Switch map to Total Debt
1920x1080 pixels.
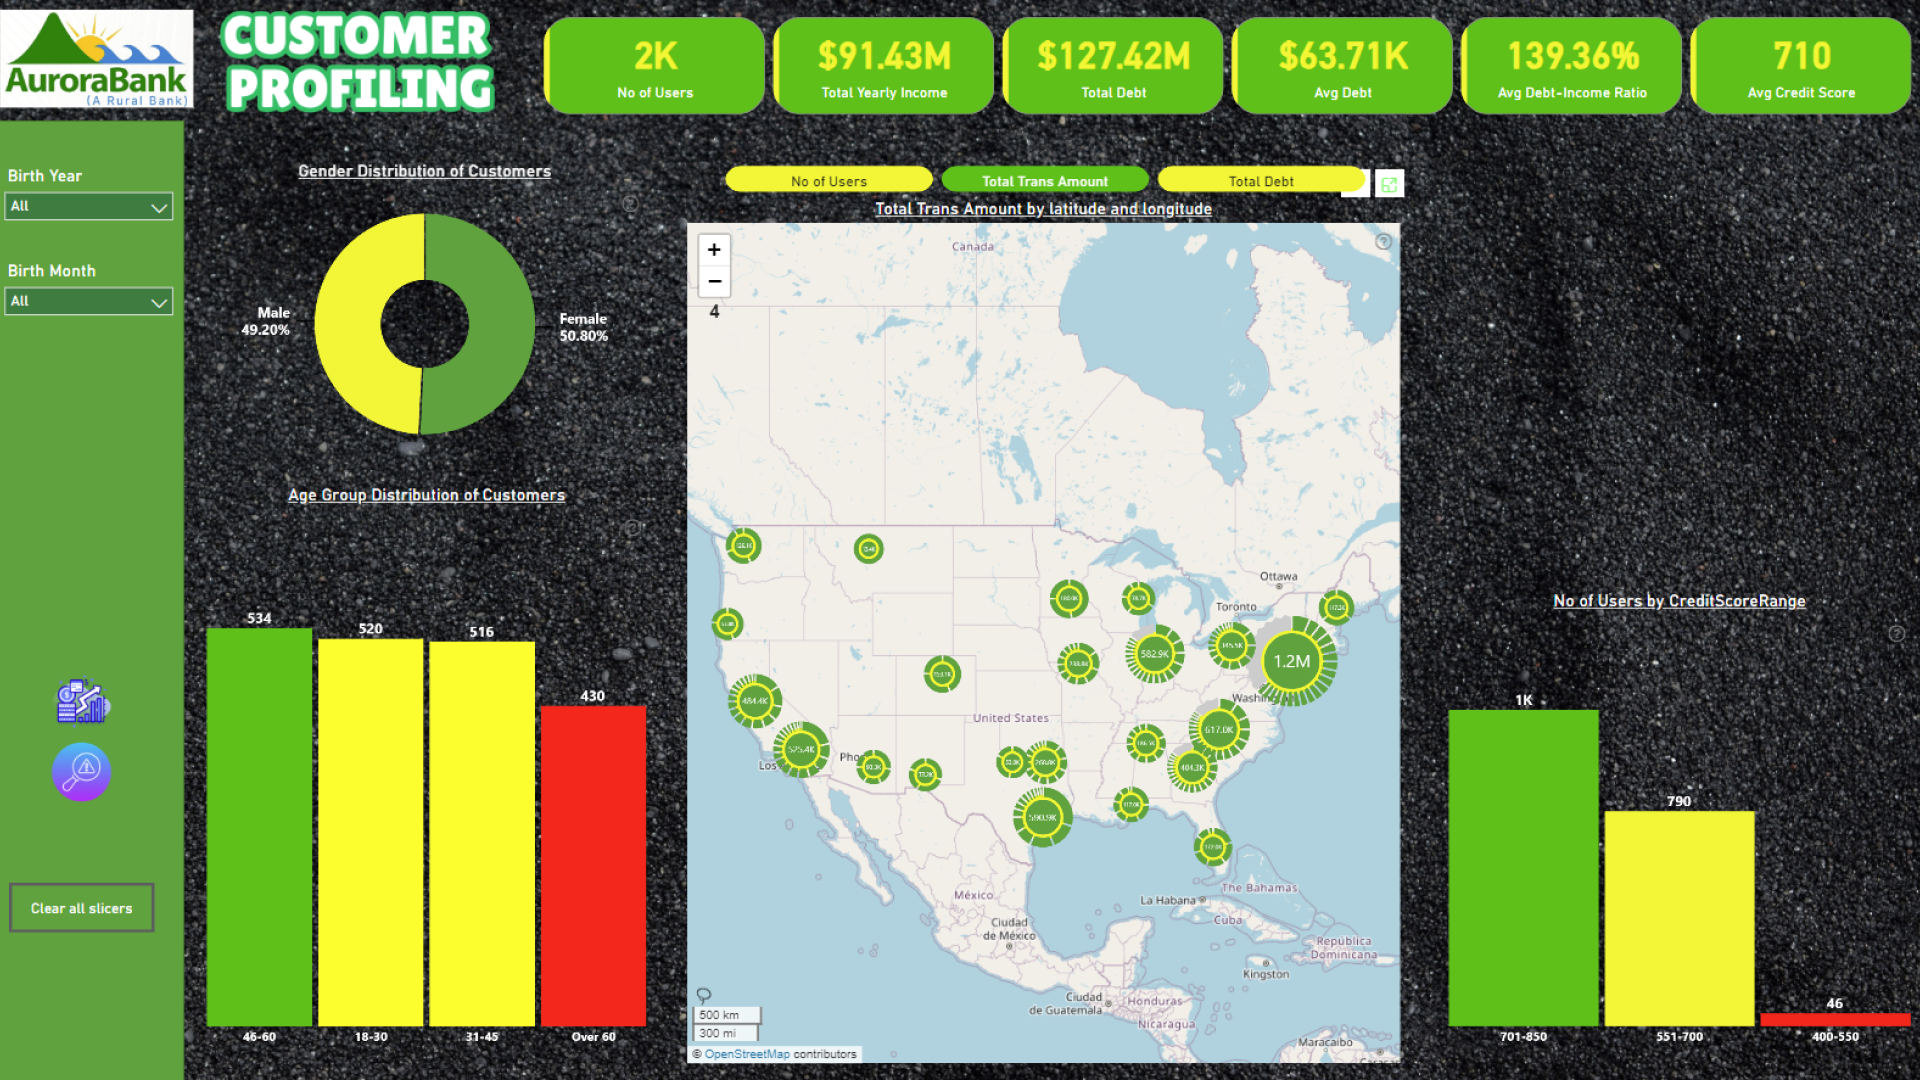pos(1261,181)
